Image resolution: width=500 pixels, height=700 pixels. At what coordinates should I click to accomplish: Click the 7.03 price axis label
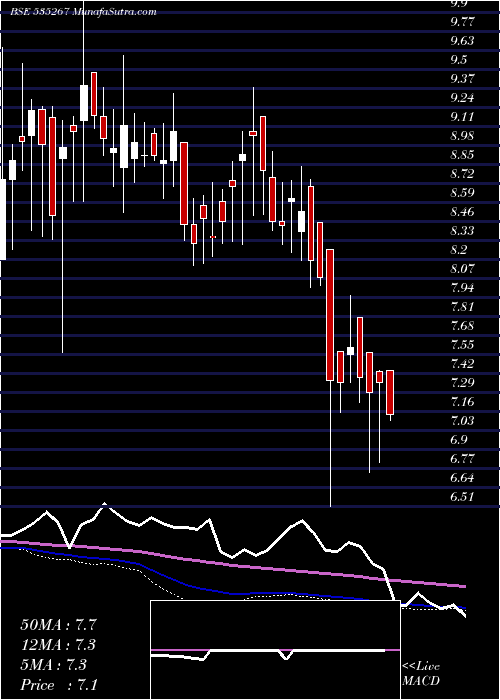(462, 421)
